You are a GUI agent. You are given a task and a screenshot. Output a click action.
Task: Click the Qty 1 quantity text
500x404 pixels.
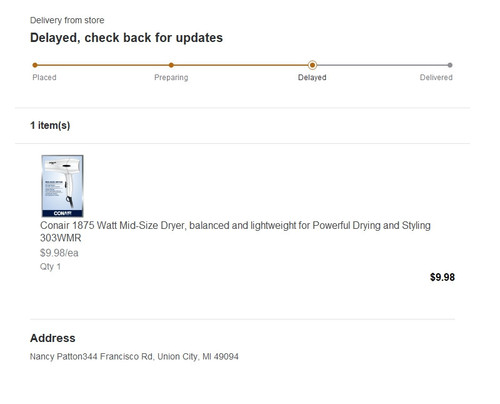coord(50,267)
